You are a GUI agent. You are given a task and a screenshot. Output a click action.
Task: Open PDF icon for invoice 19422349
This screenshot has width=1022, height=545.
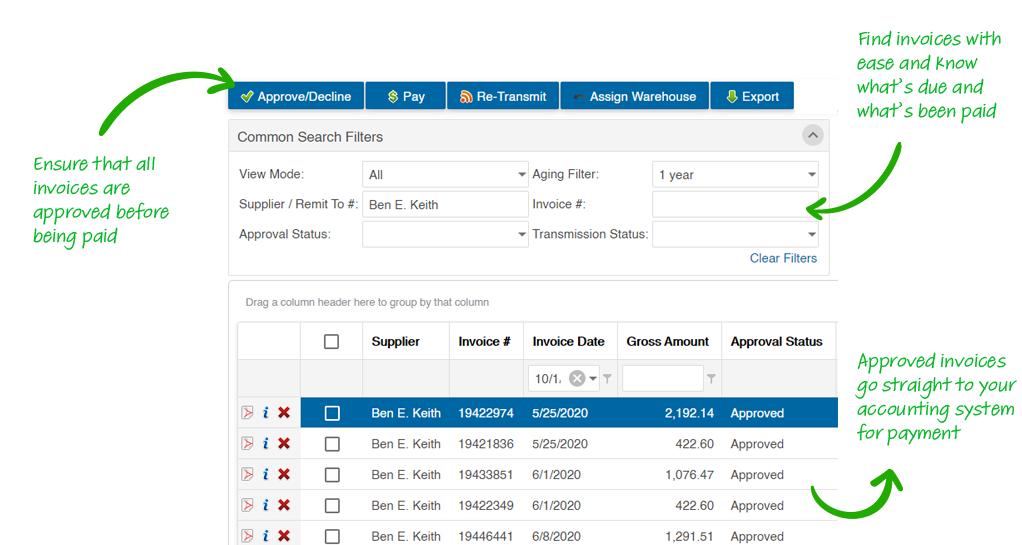pyautogui.click(x=247, y=506)
